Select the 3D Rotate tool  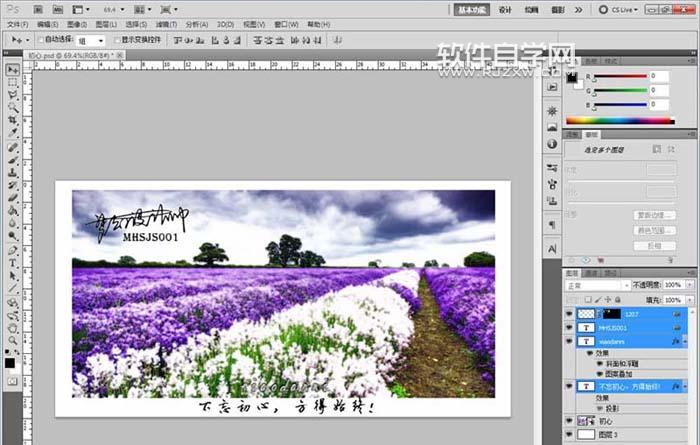tap(12, 303)
